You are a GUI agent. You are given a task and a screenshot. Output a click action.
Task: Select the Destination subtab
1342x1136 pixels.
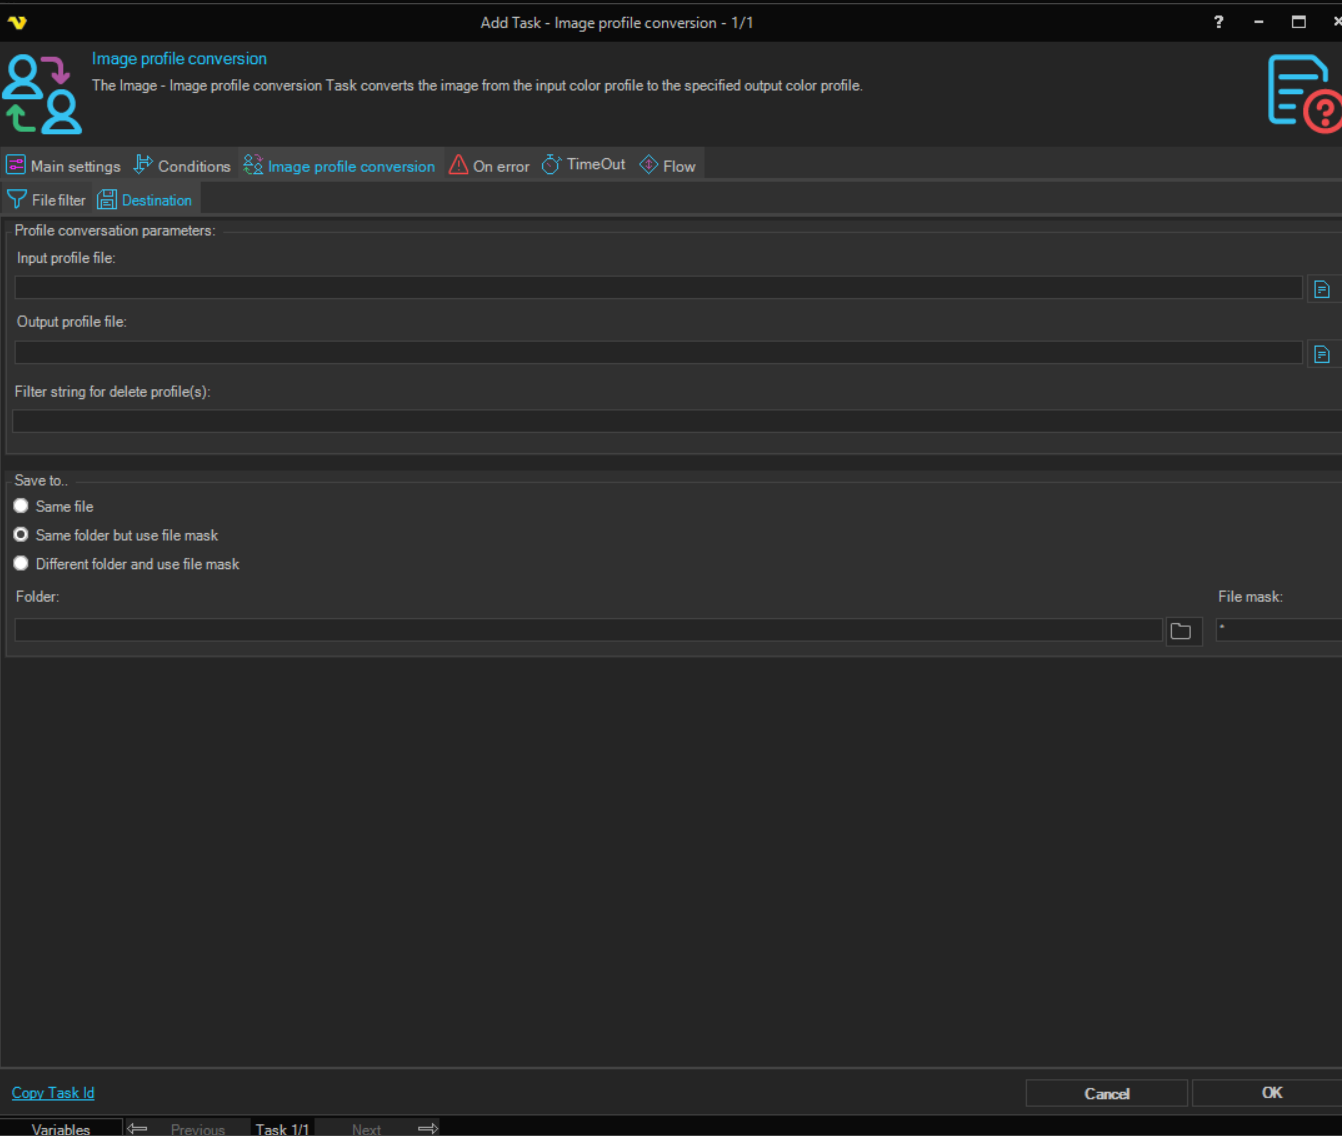(x=146, y=200)
